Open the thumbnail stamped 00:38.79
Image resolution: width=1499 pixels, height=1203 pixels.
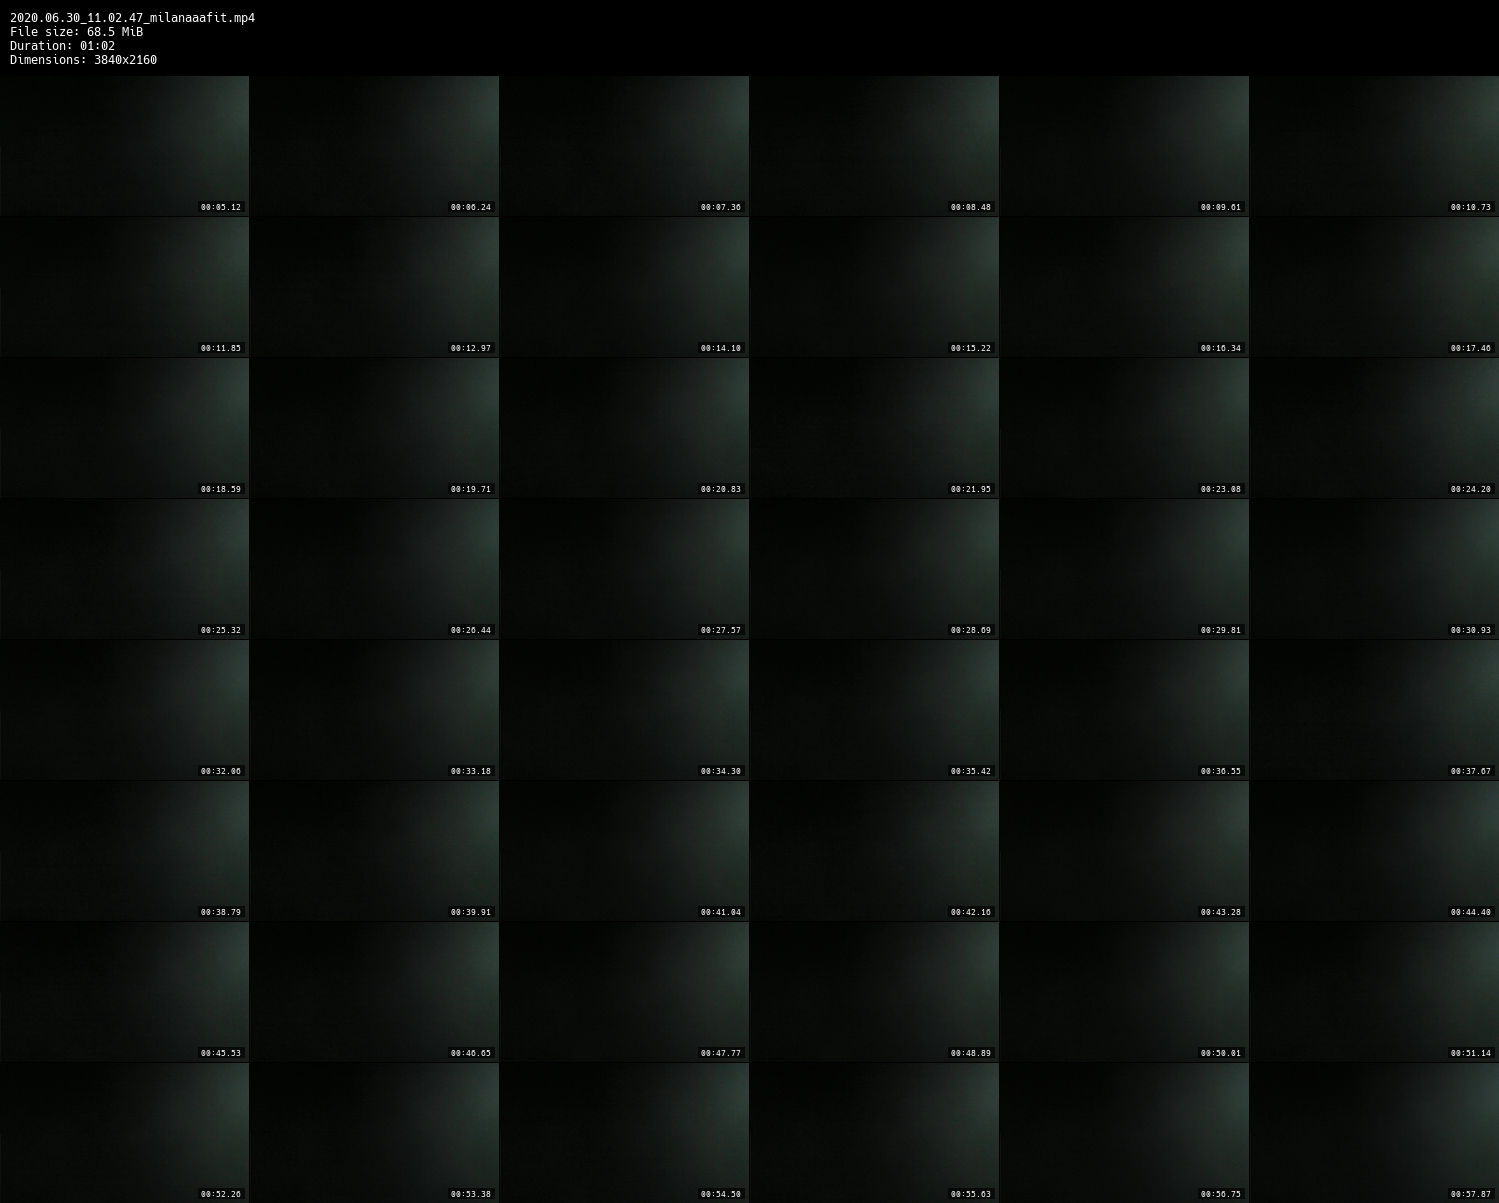coord(124,851)
